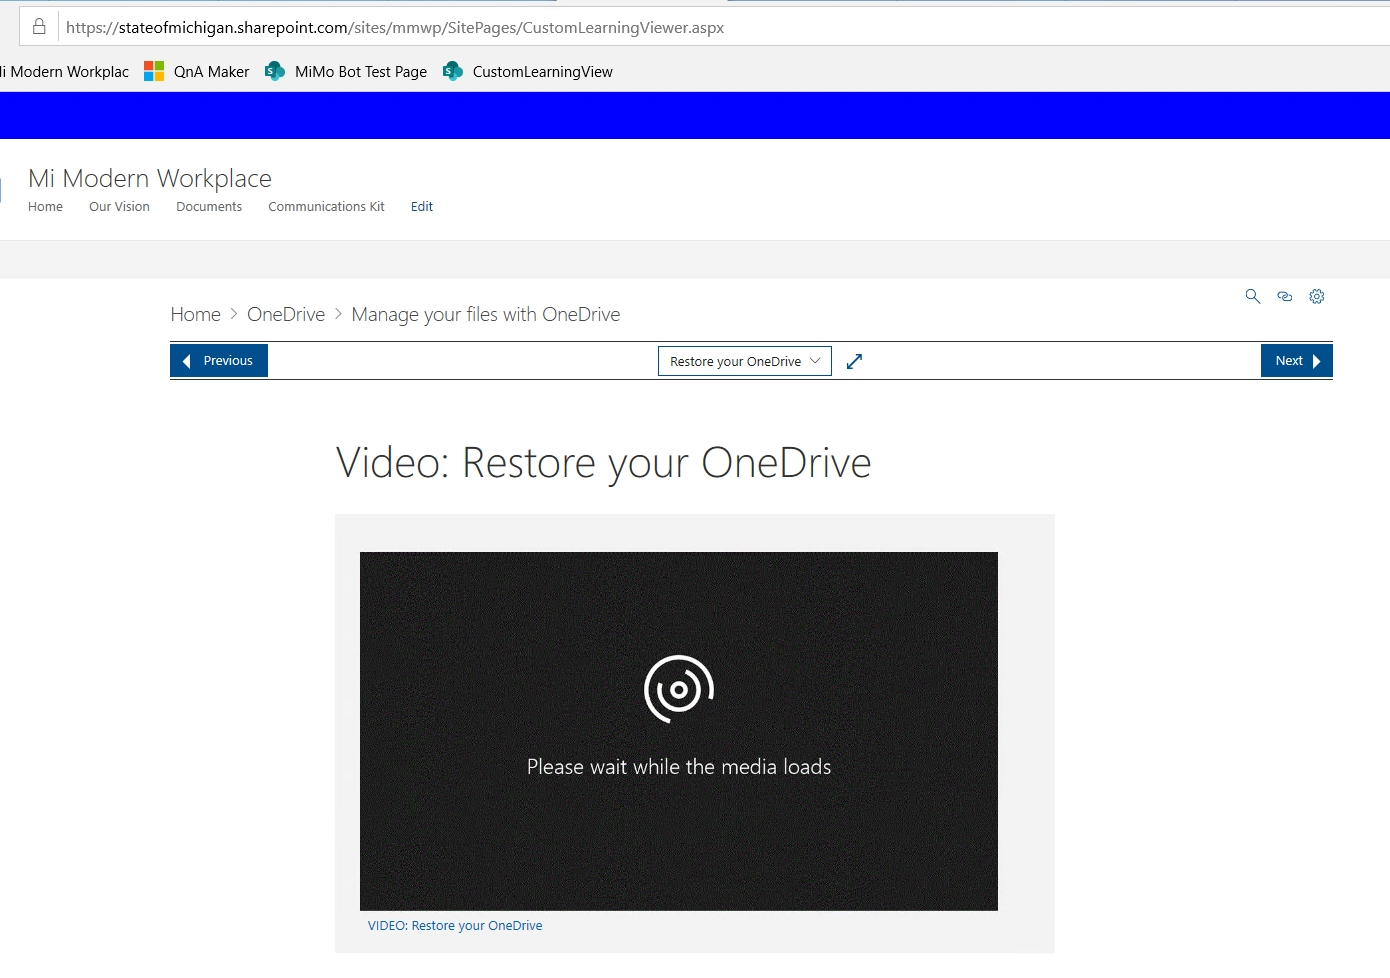Viewport: 1390px width, 978px height.
Task: Click the MiMo Bot Test Page SharePoint icon
Action: (x=275, y=71)
